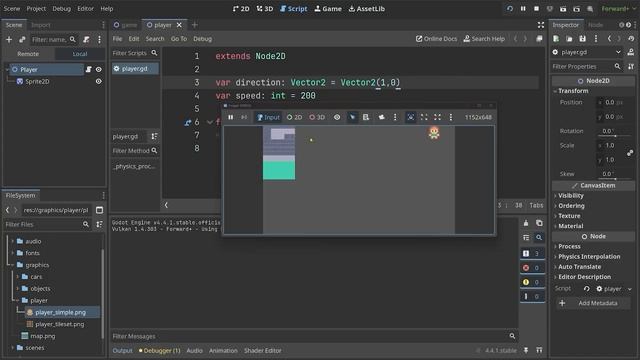
Task: Open the Node tab beside Inspector
Action: [596, 25]
